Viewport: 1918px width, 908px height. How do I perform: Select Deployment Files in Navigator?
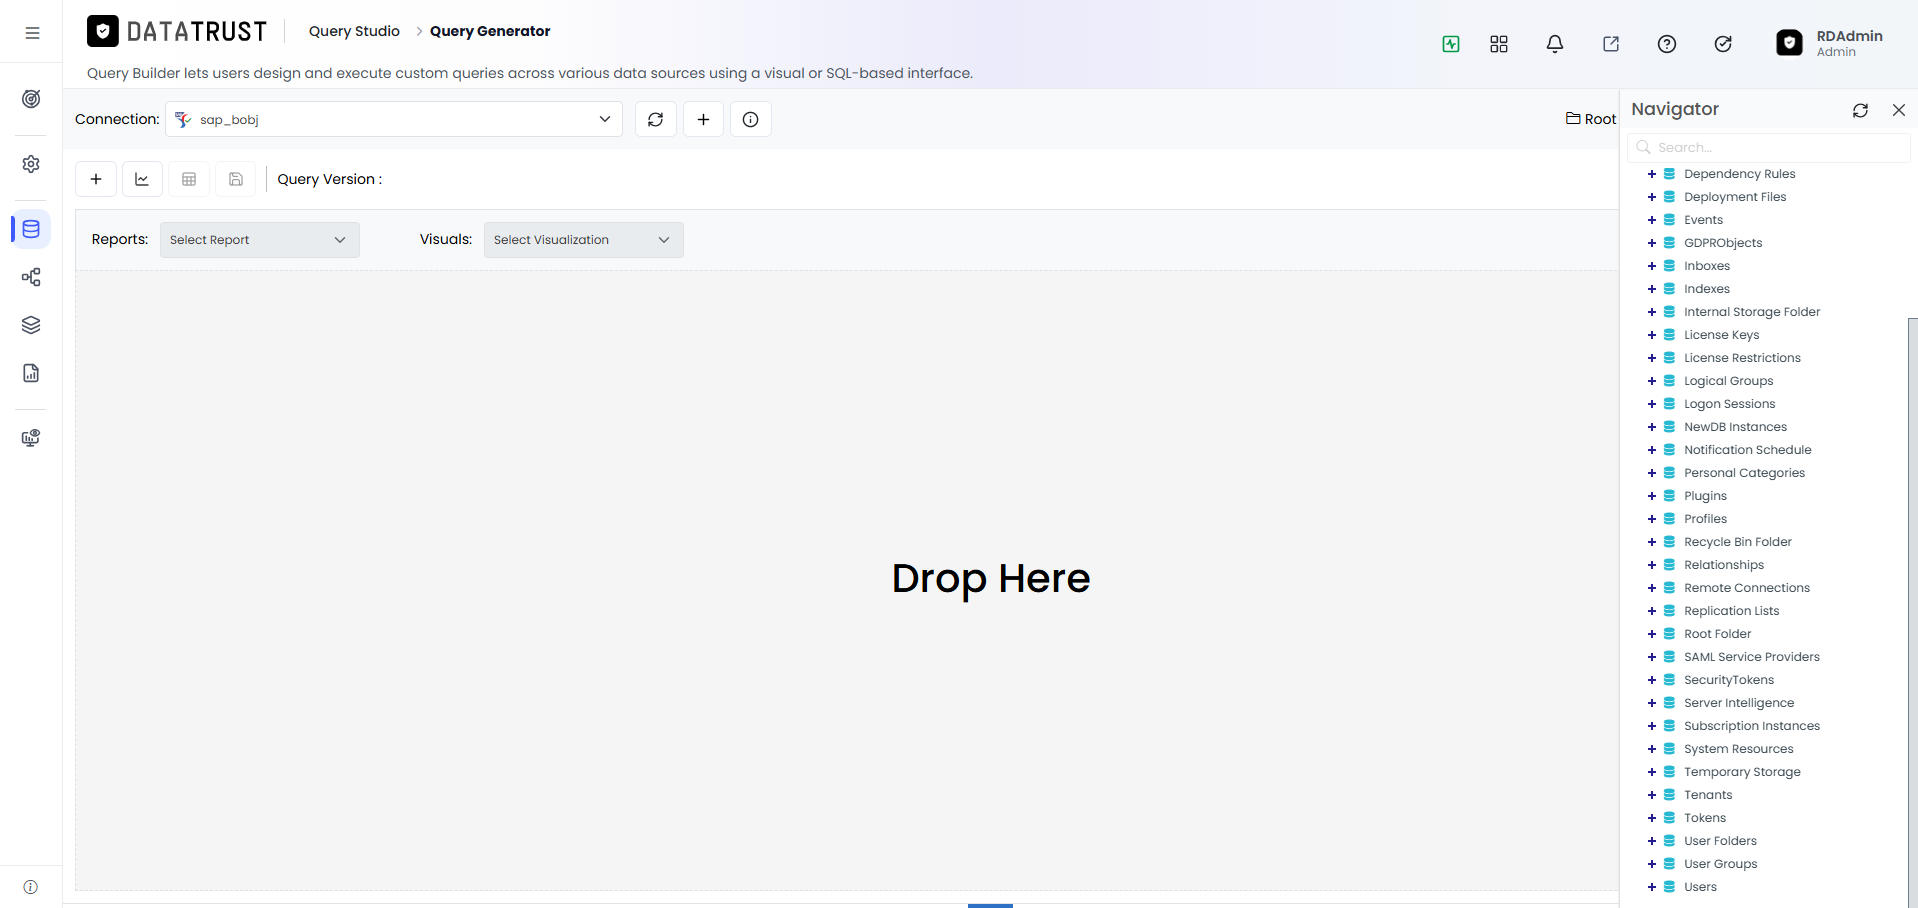click(x=1735, y=197)
